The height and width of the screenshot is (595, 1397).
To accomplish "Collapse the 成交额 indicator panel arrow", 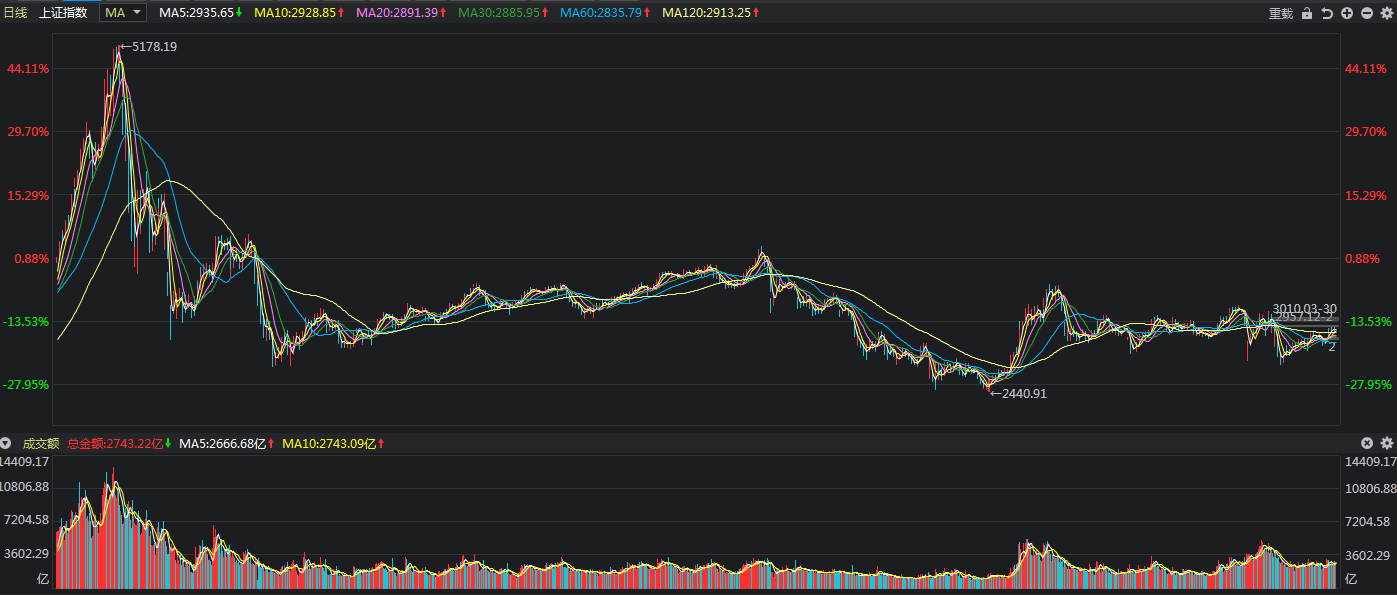I will (6, 443).
